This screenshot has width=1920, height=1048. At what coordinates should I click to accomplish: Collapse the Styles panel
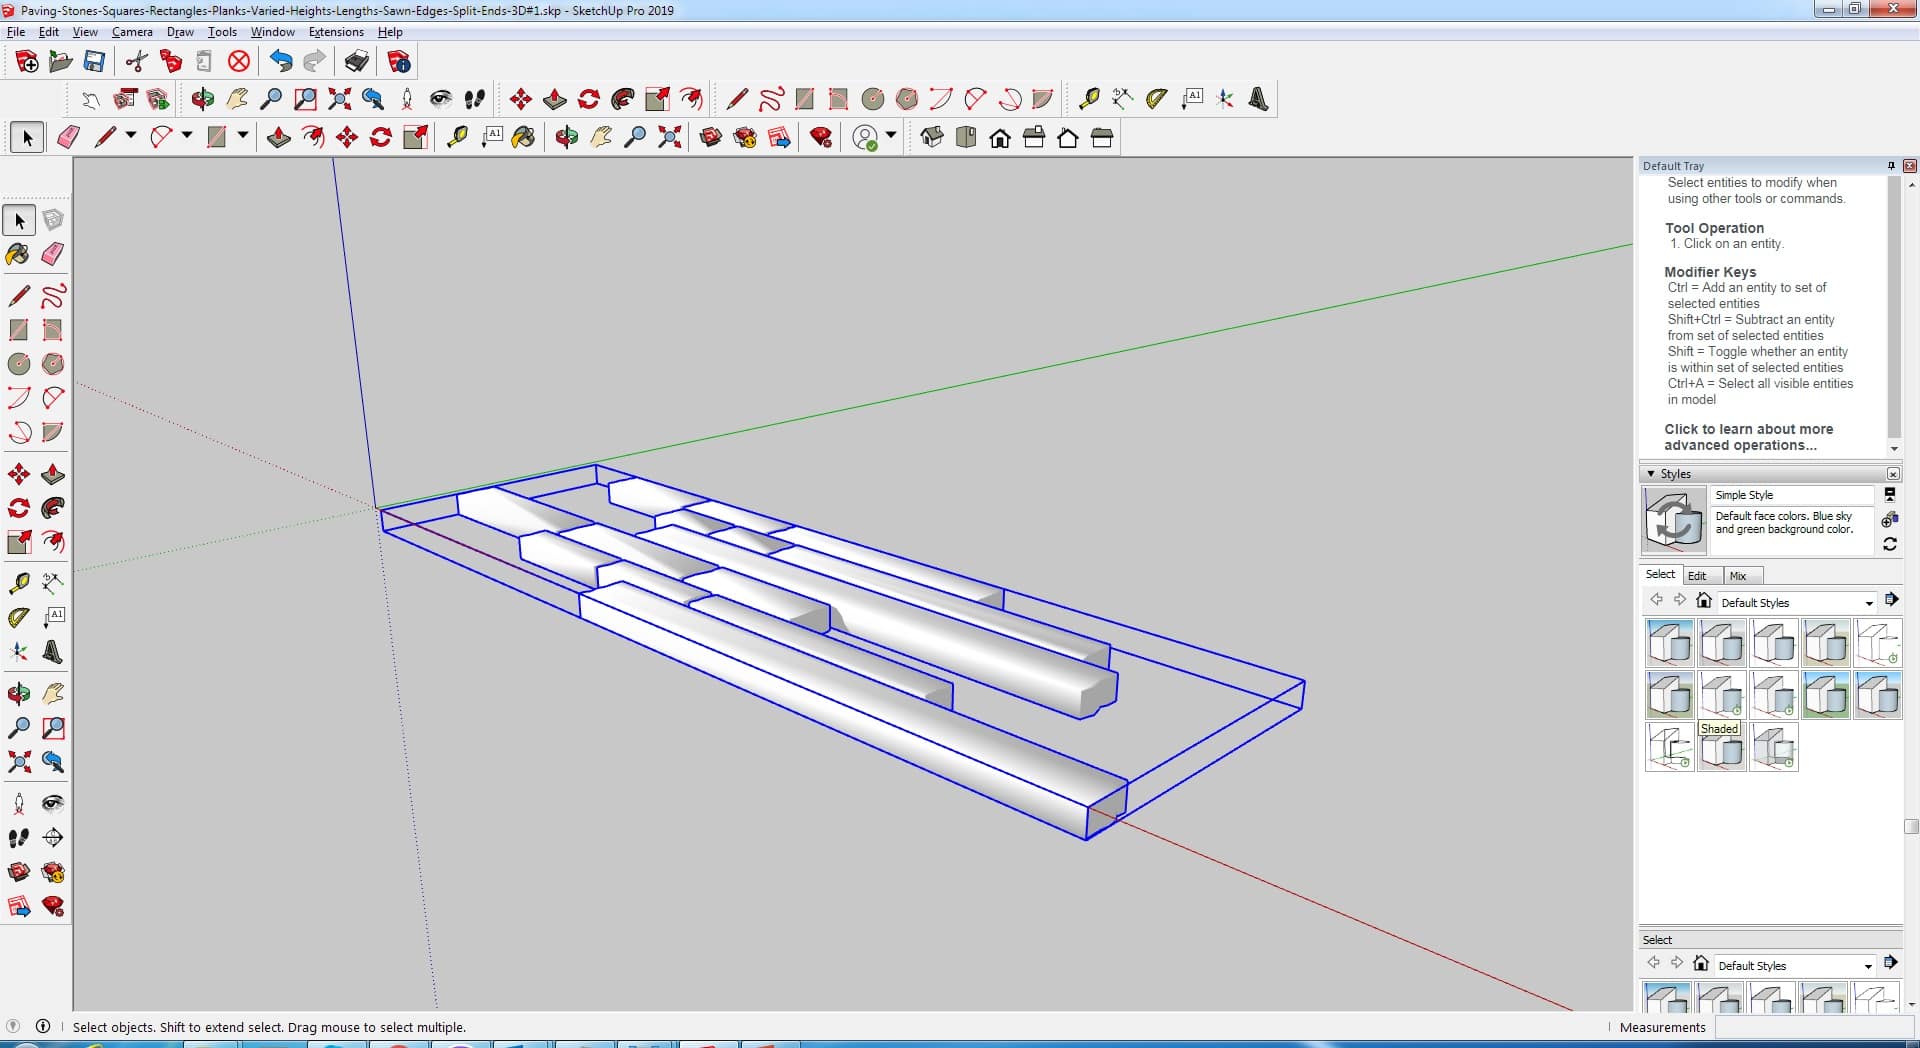[1651, 474]
